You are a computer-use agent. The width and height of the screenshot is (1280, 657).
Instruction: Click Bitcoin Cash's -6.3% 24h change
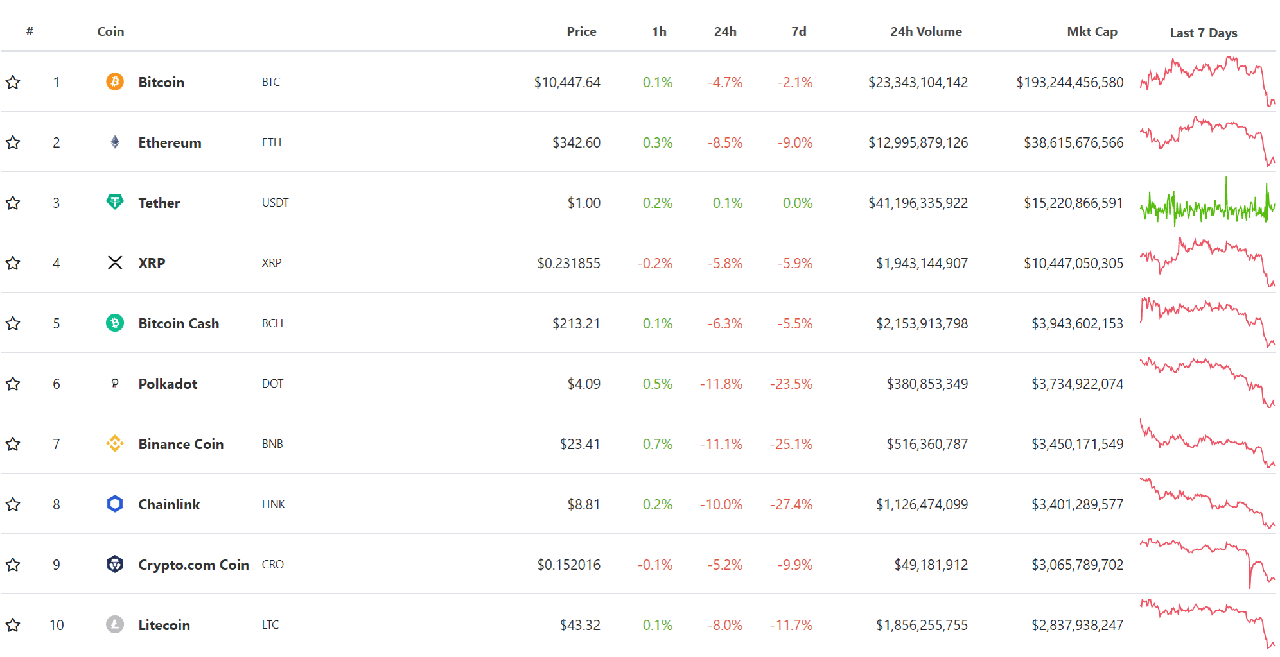tap(726, 323)
